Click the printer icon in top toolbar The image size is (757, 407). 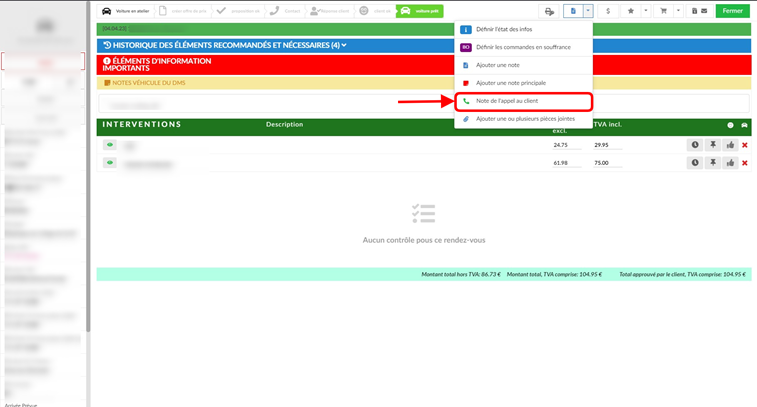pyautogui.click(x=549, y=11)
